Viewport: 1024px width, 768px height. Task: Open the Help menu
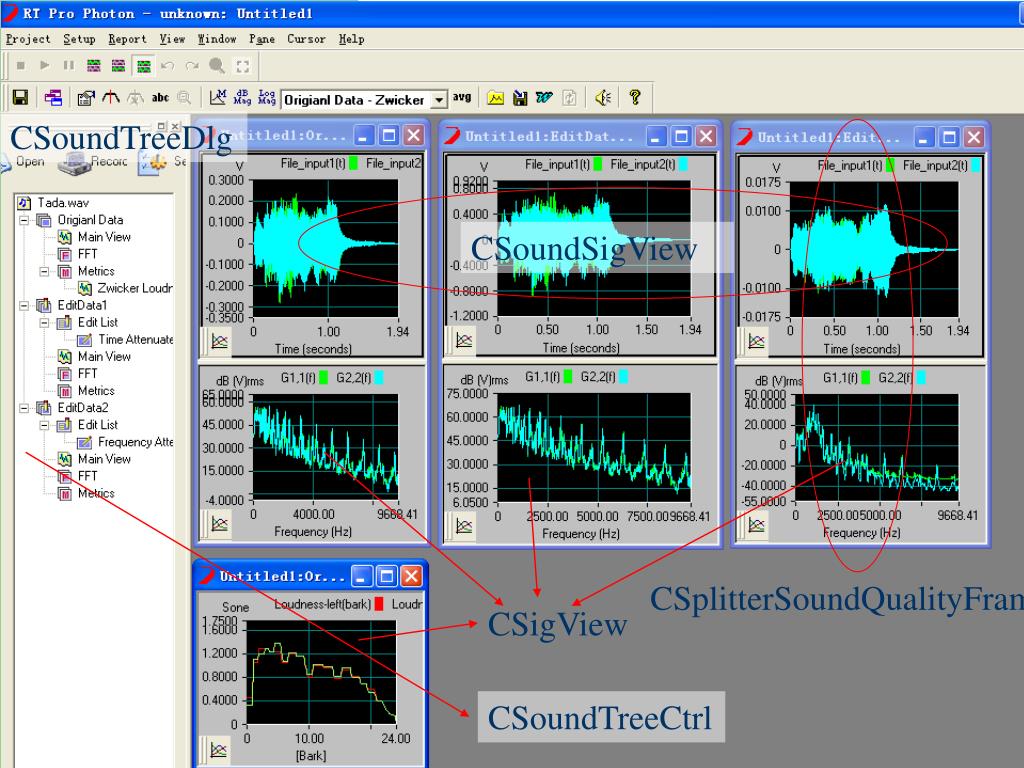click(x=351, y=39)
